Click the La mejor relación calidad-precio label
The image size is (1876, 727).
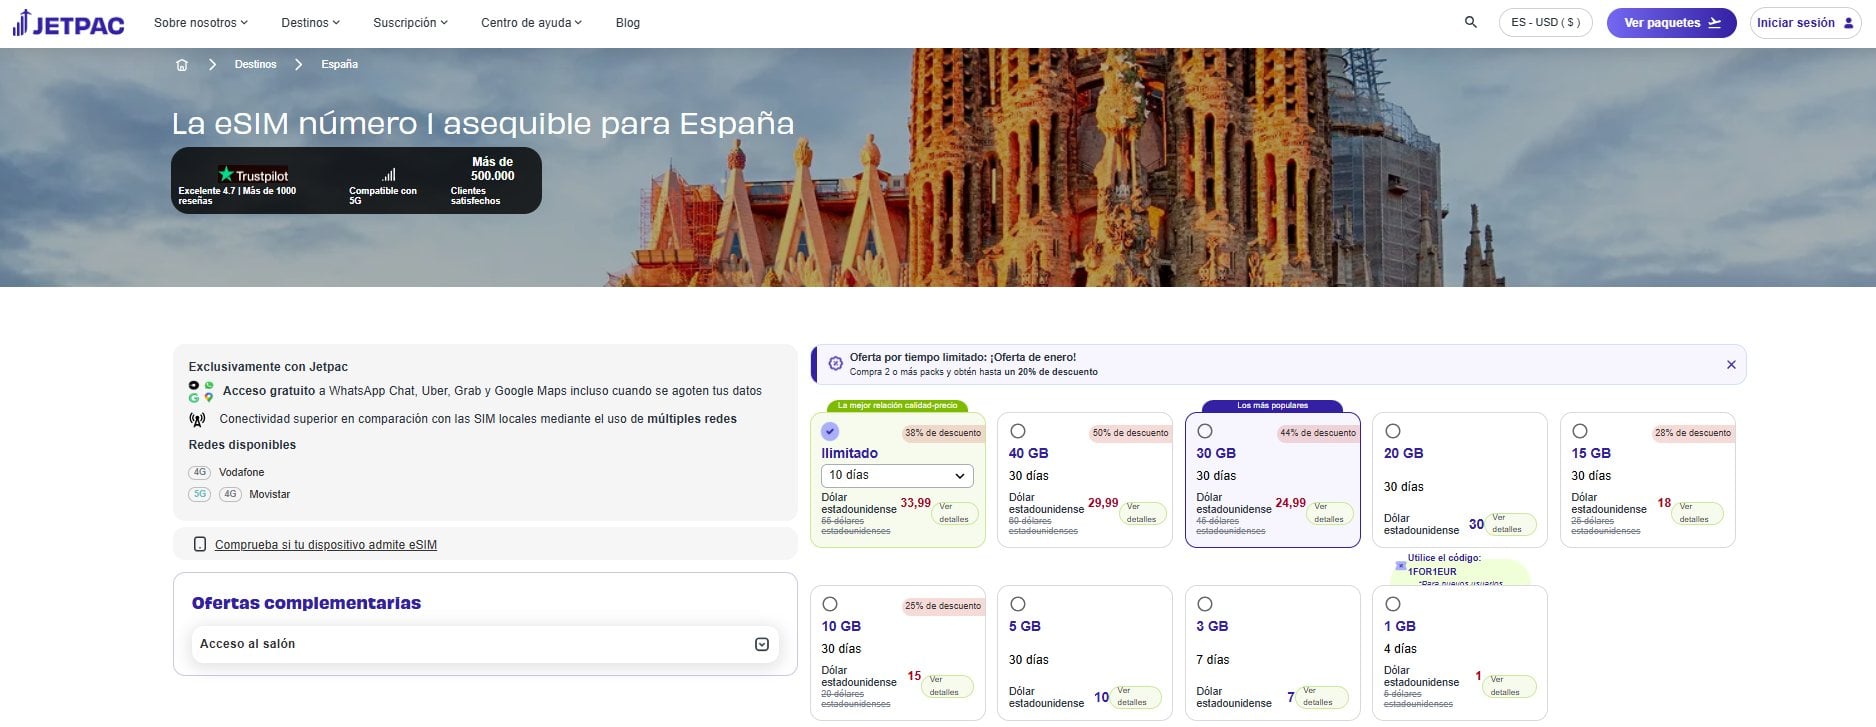click(897, 406)
